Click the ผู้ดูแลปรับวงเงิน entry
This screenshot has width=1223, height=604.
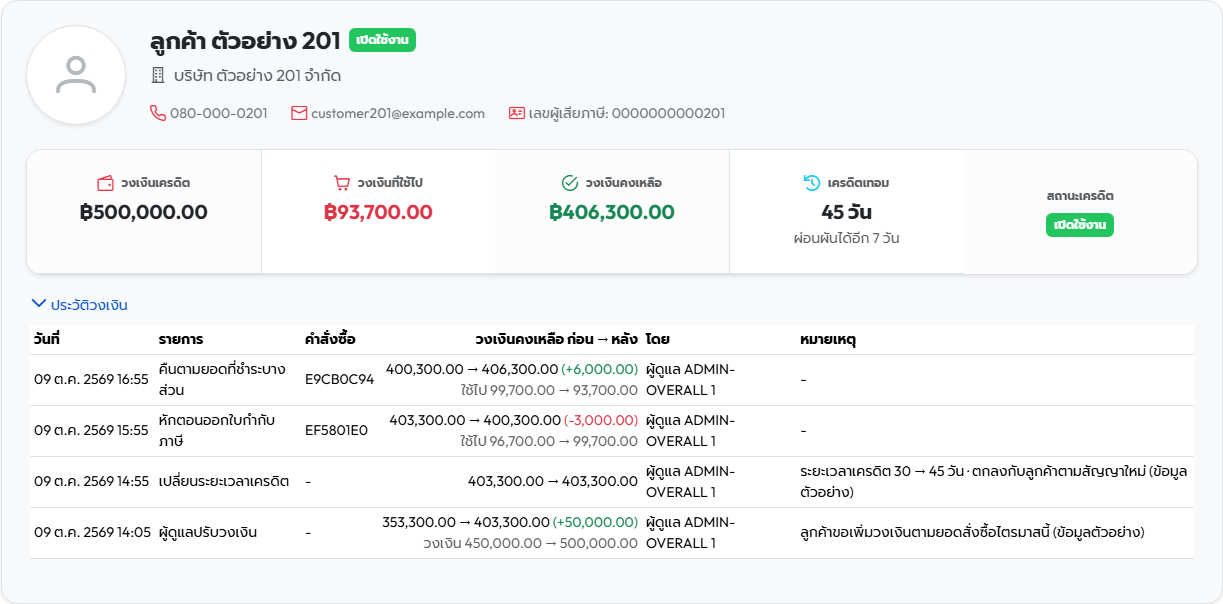click(x=208, y=532)
